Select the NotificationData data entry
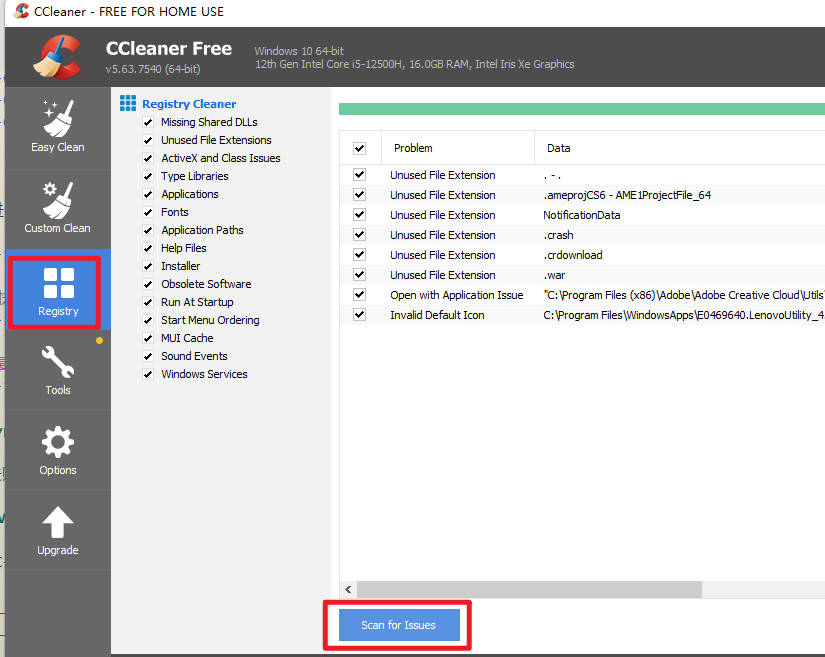The image size is (825, 657). click(581, 215)
